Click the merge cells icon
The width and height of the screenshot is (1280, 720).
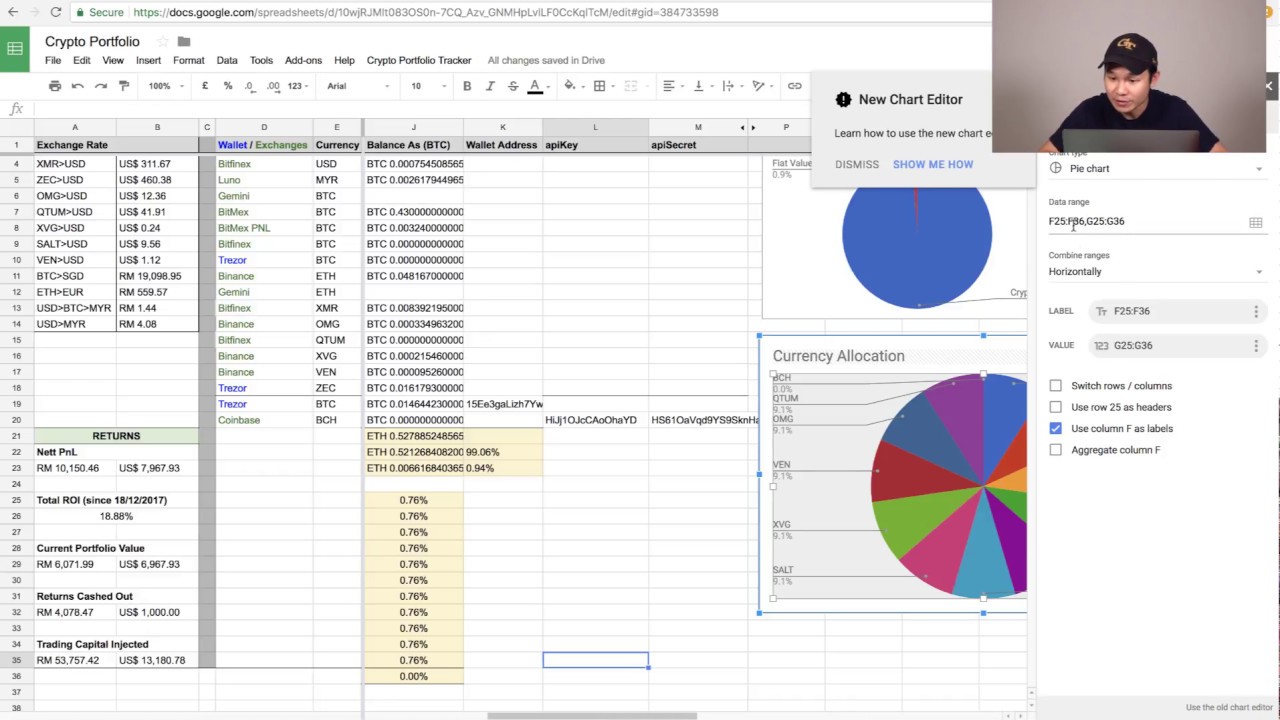630,86
